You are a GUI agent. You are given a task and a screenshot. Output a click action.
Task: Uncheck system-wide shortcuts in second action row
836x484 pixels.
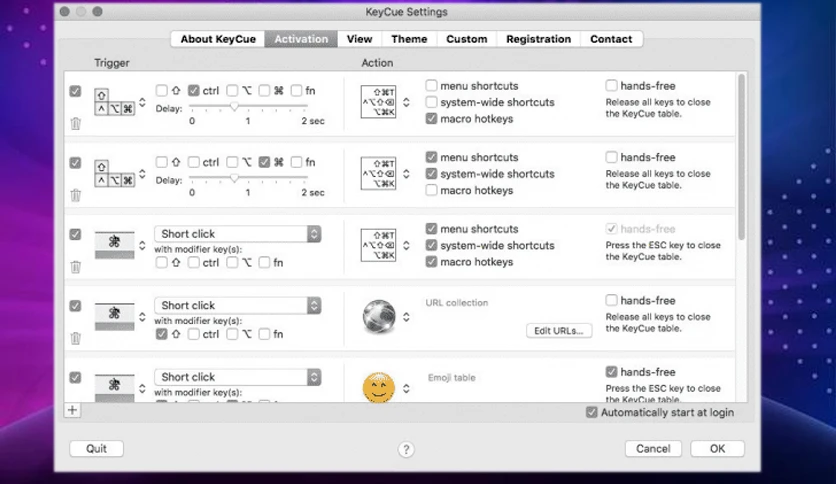(431, 174)
